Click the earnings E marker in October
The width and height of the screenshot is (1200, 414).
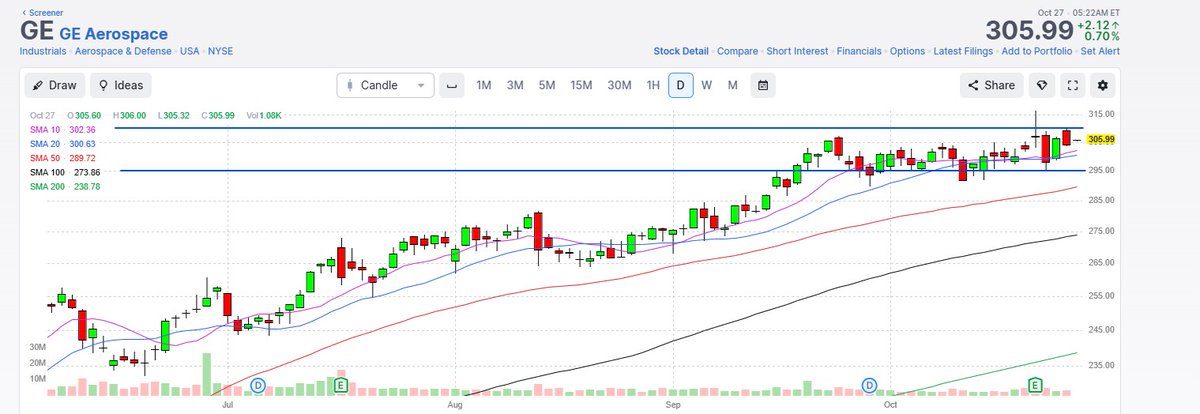(x=1036, y=385)
